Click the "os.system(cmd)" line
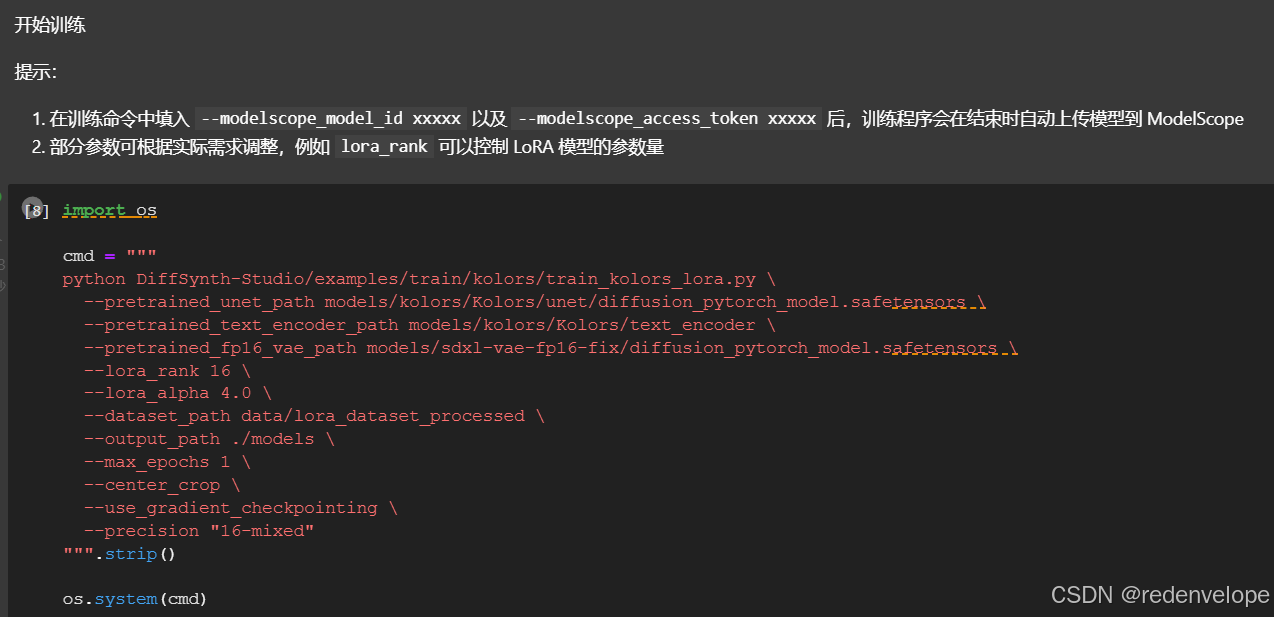 [135, 599]
